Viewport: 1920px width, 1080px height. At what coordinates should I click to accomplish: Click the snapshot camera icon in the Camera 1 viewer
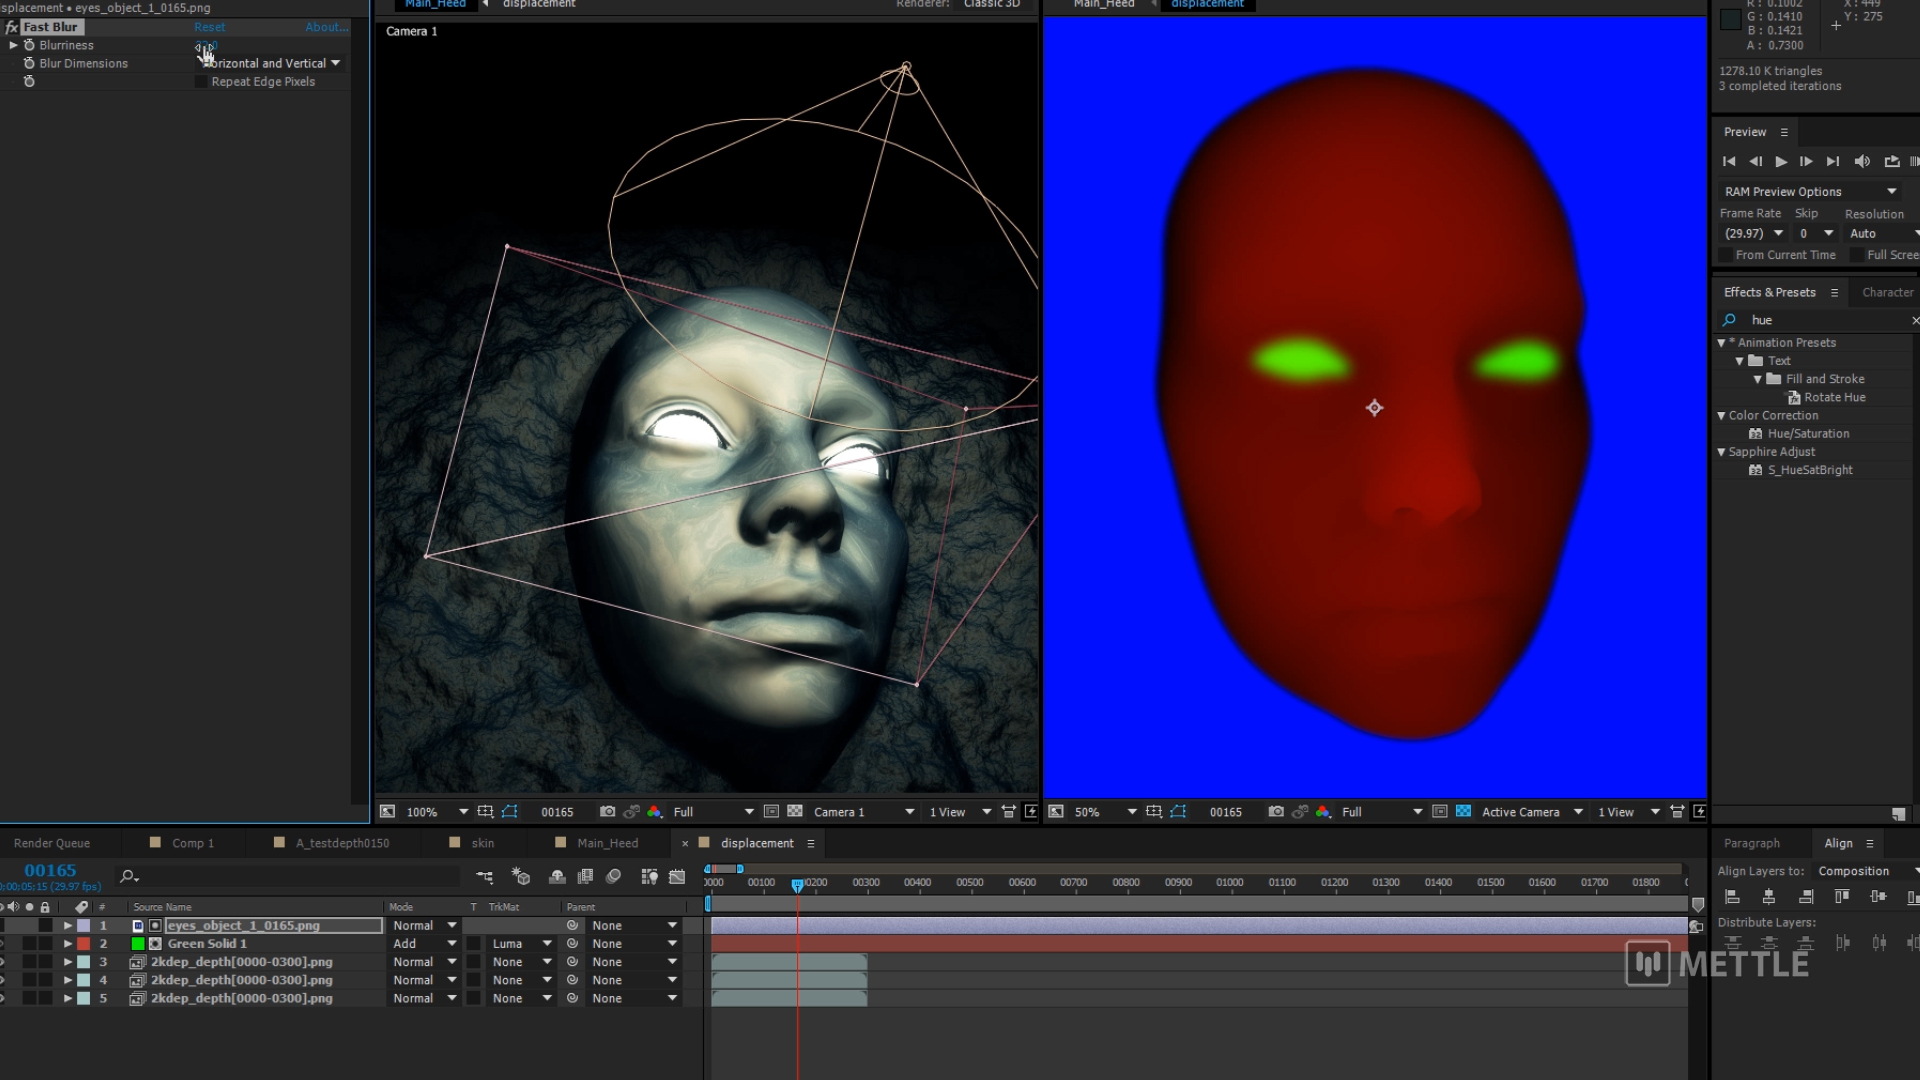(x=607, y=812)
